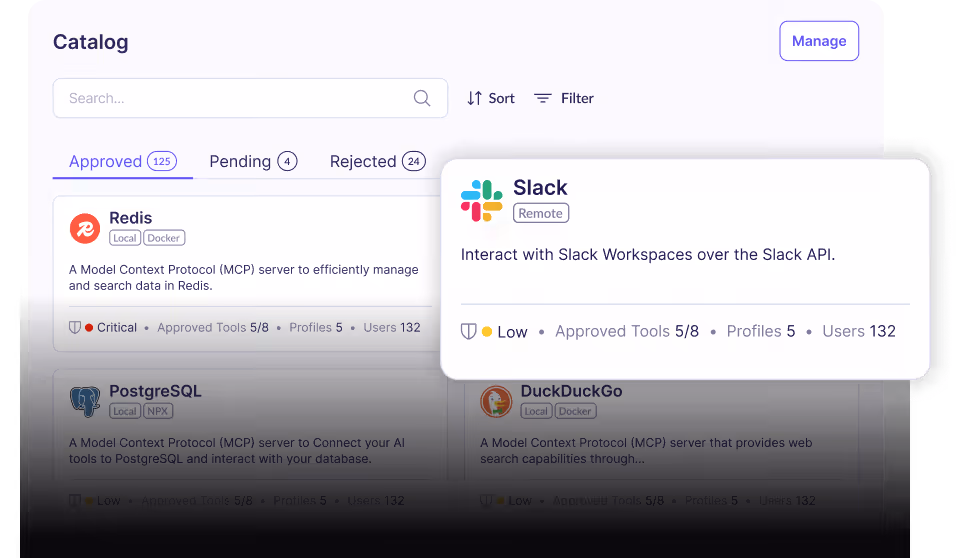Click the shield icon on Redis card

click(74, 327)
